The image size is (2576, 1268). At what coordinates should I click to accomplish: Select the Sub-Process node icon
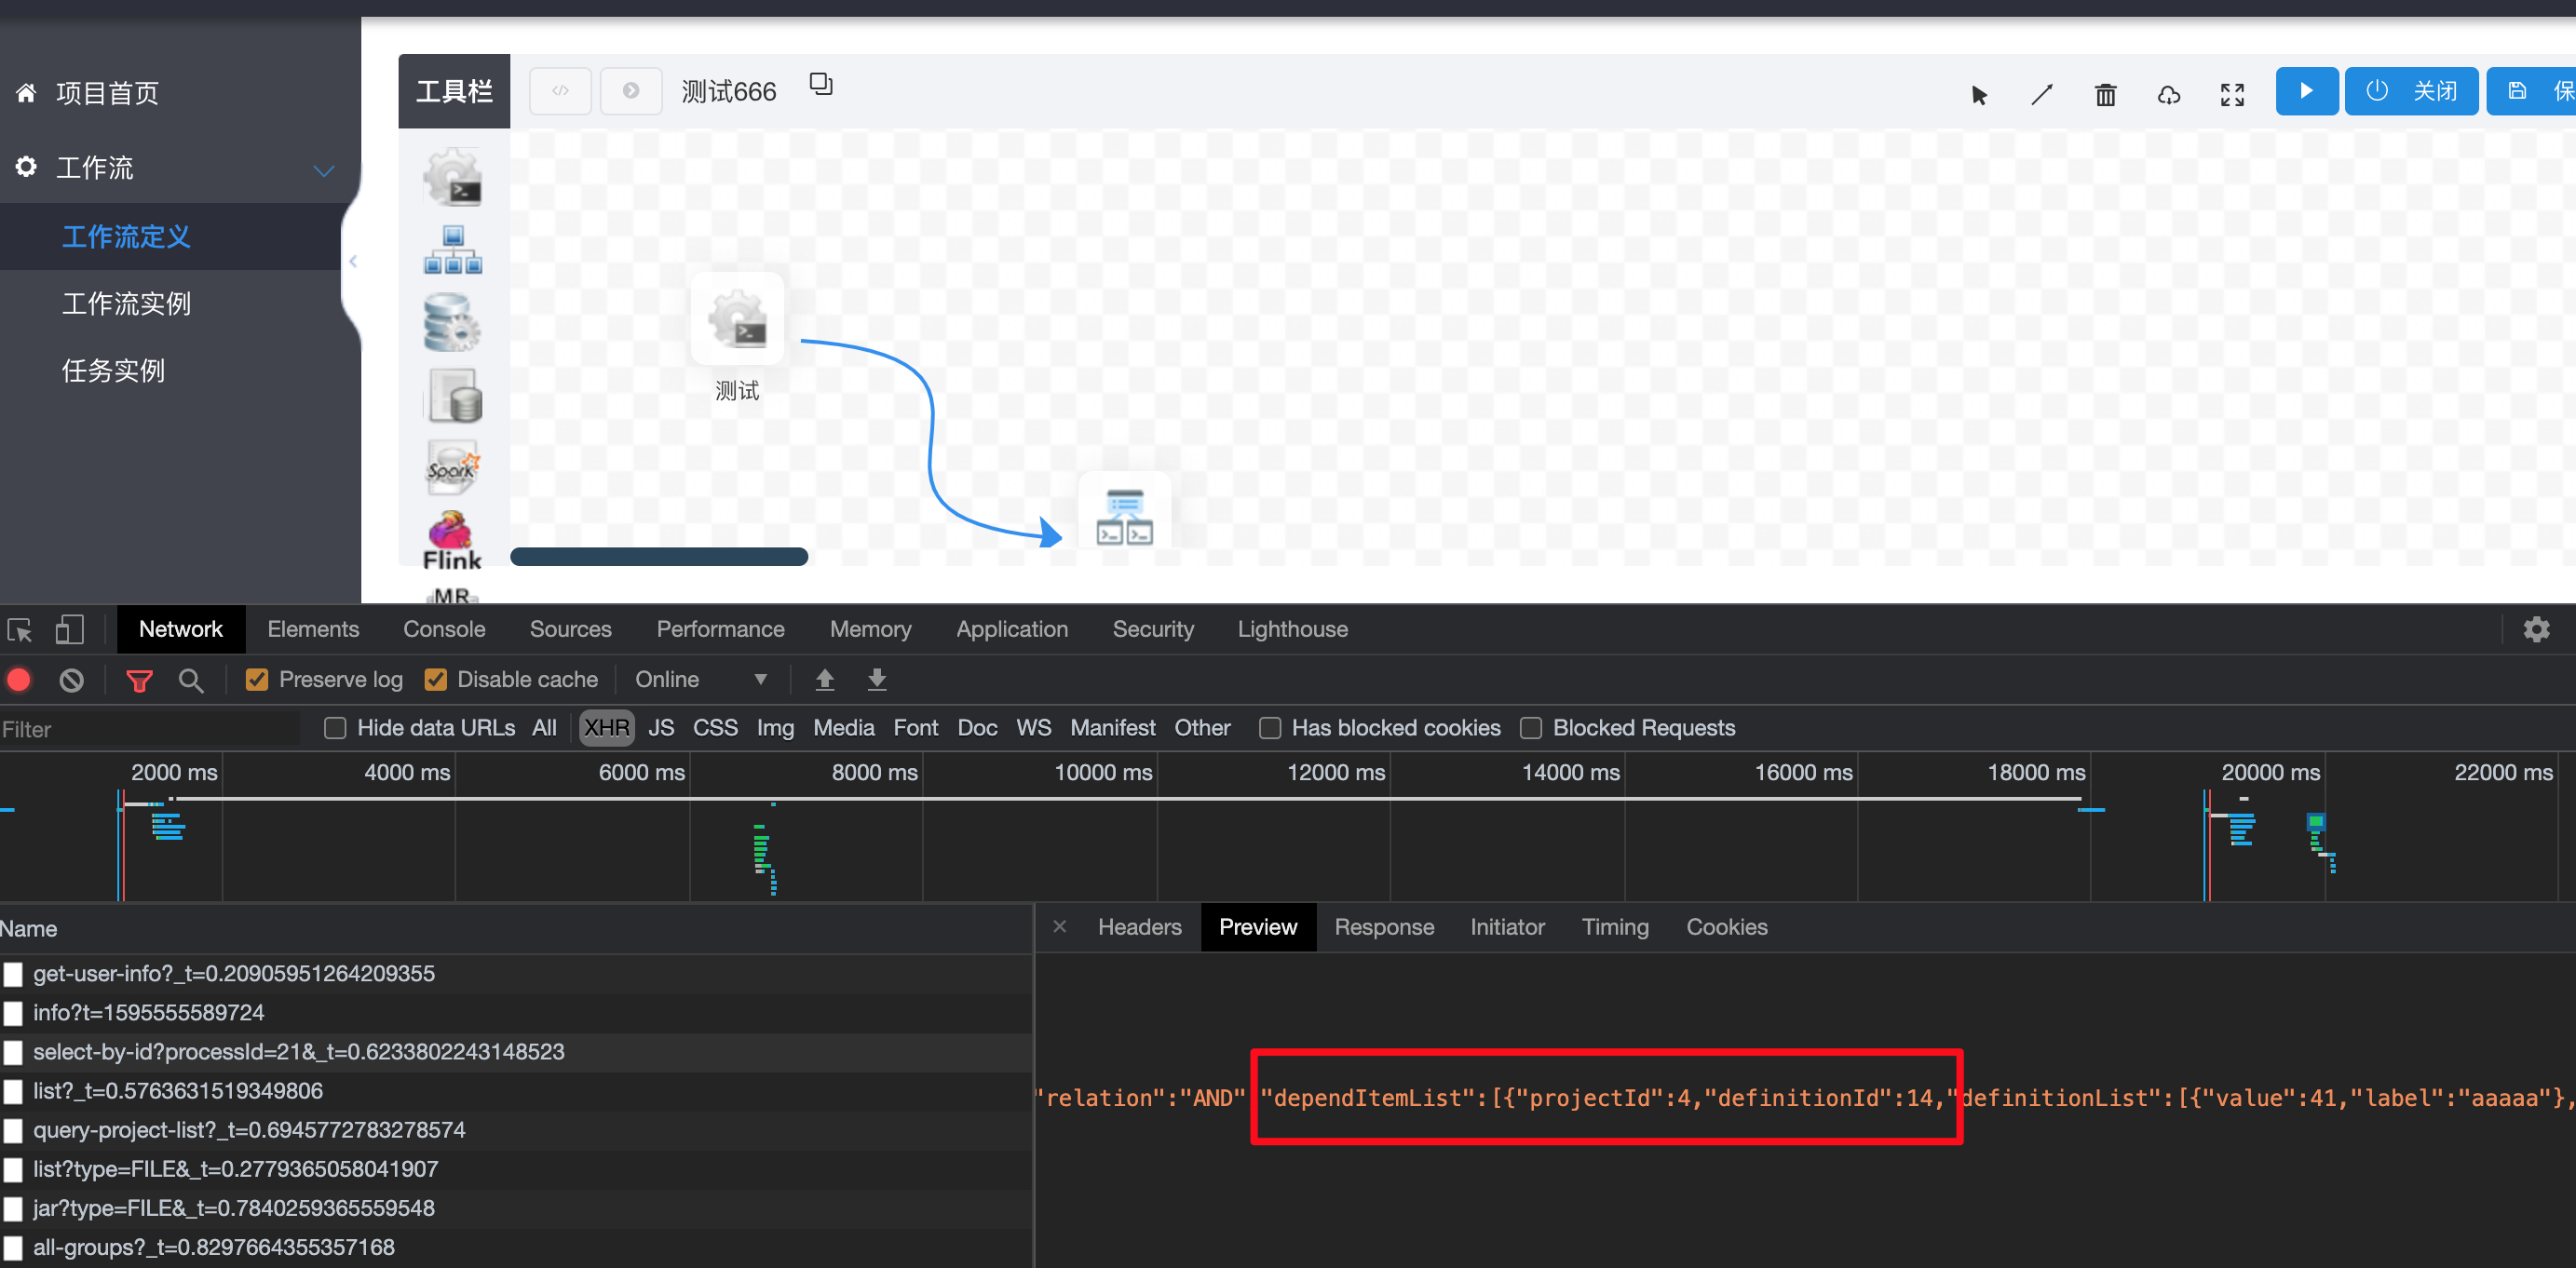pyautogui.click(x=454, y=249)
